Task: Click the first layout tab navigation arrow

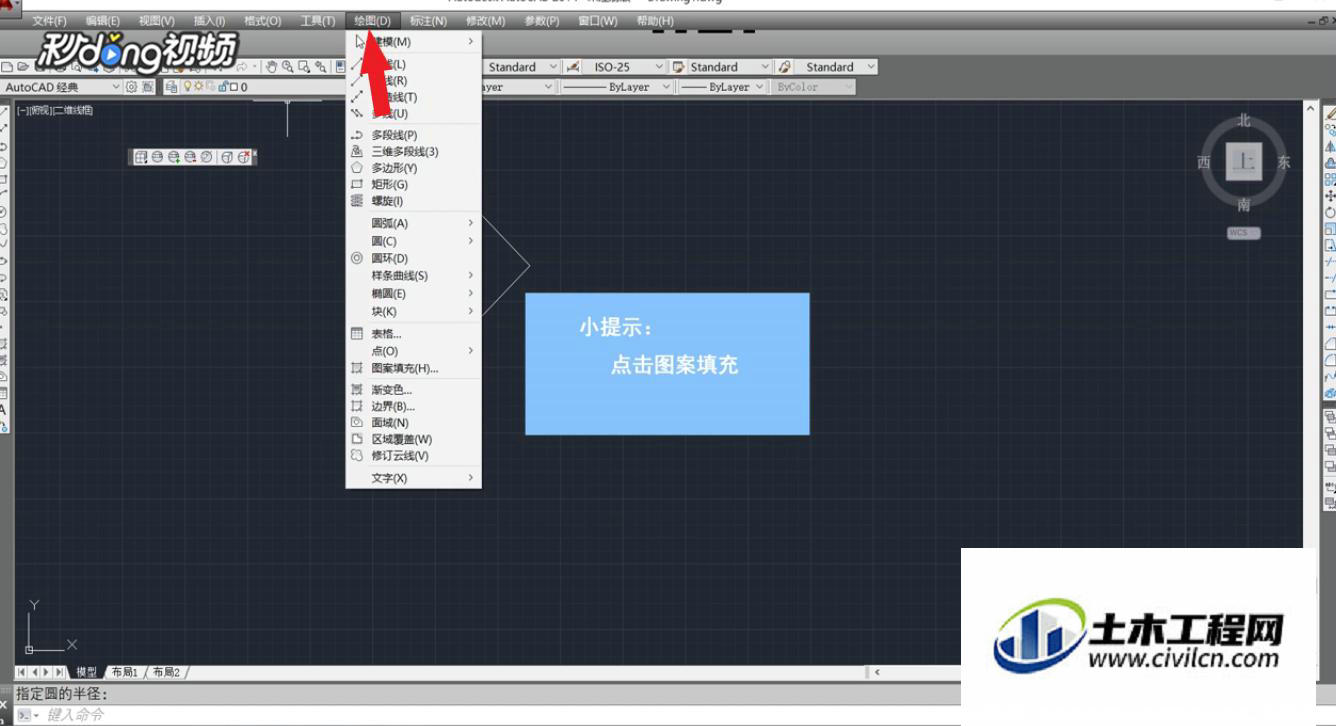Action: pos(22,672)
